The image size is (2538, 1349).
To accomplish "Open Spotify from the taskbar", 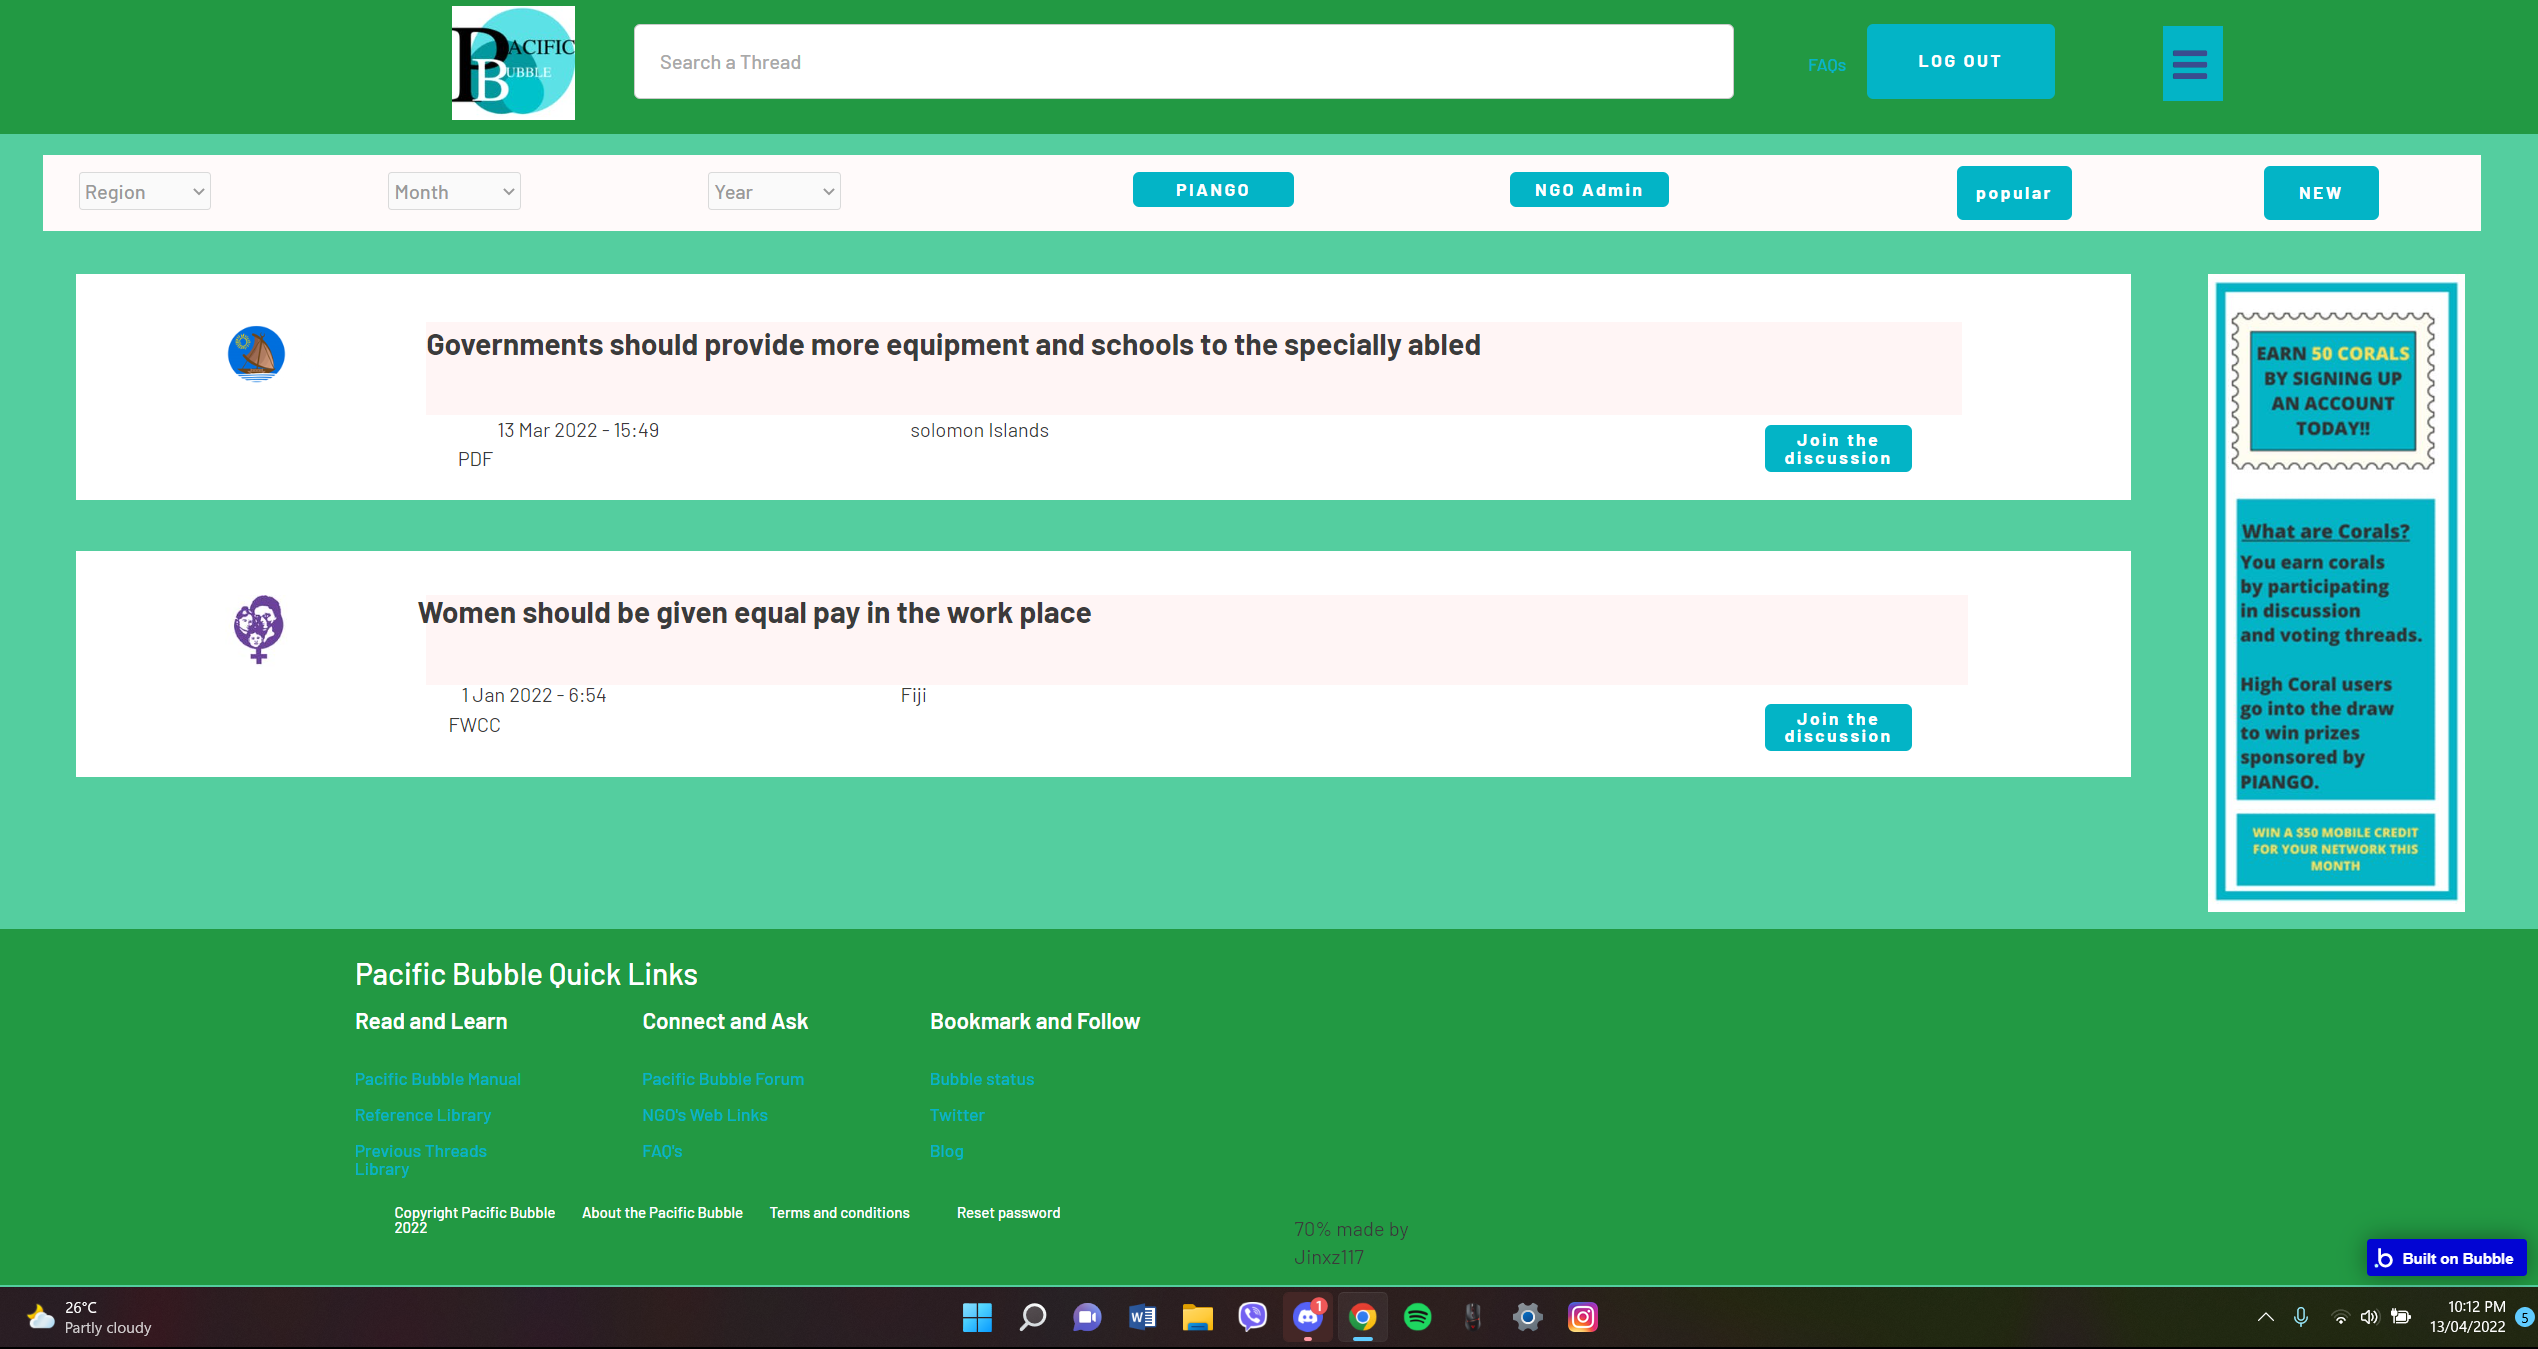I will (x=1417, y=1317).
